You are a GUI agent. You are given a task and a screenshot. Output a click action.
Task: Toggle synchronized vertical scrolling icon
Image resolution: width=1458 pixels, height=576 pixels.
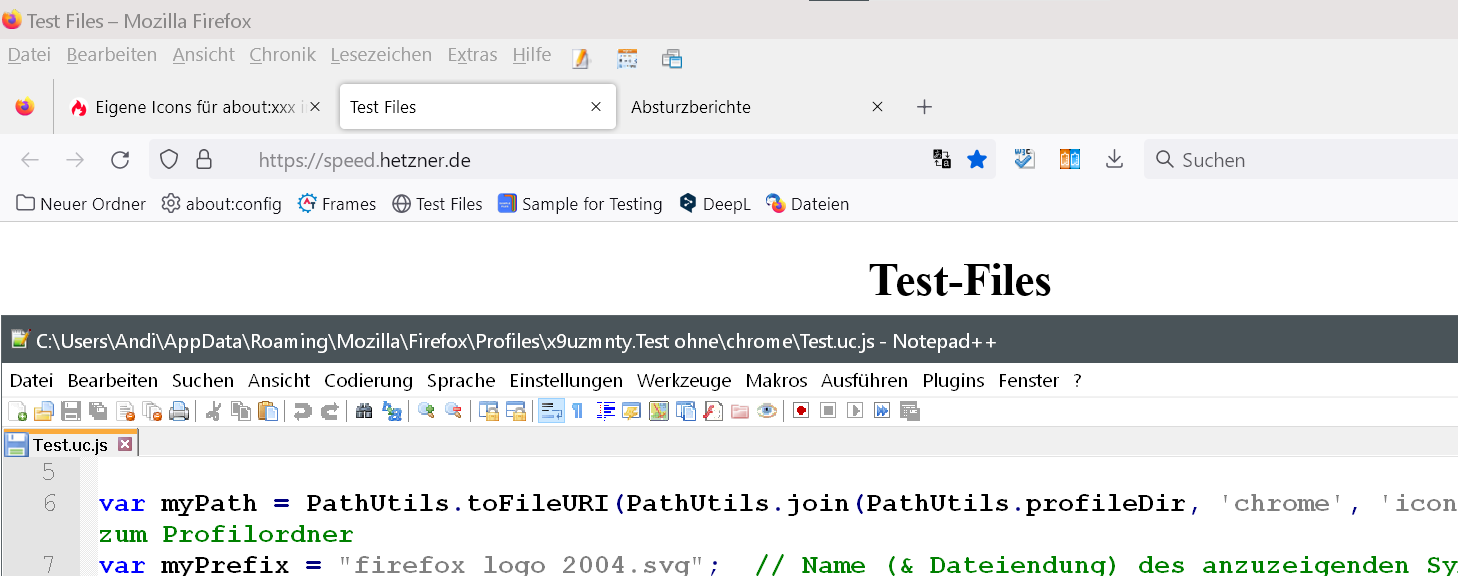pos(489,411)
